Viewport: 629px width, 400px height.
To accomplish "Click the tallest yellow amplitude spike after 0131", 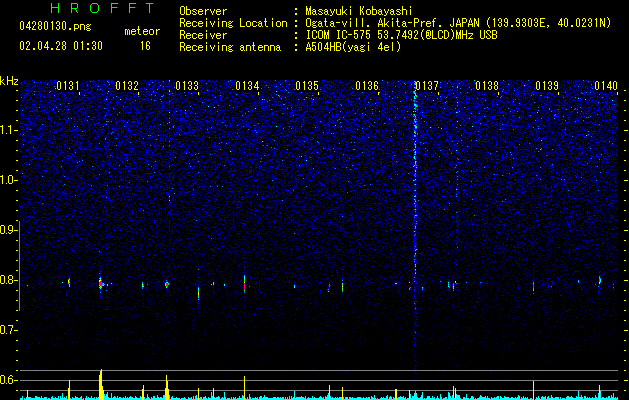I will 101,384.
